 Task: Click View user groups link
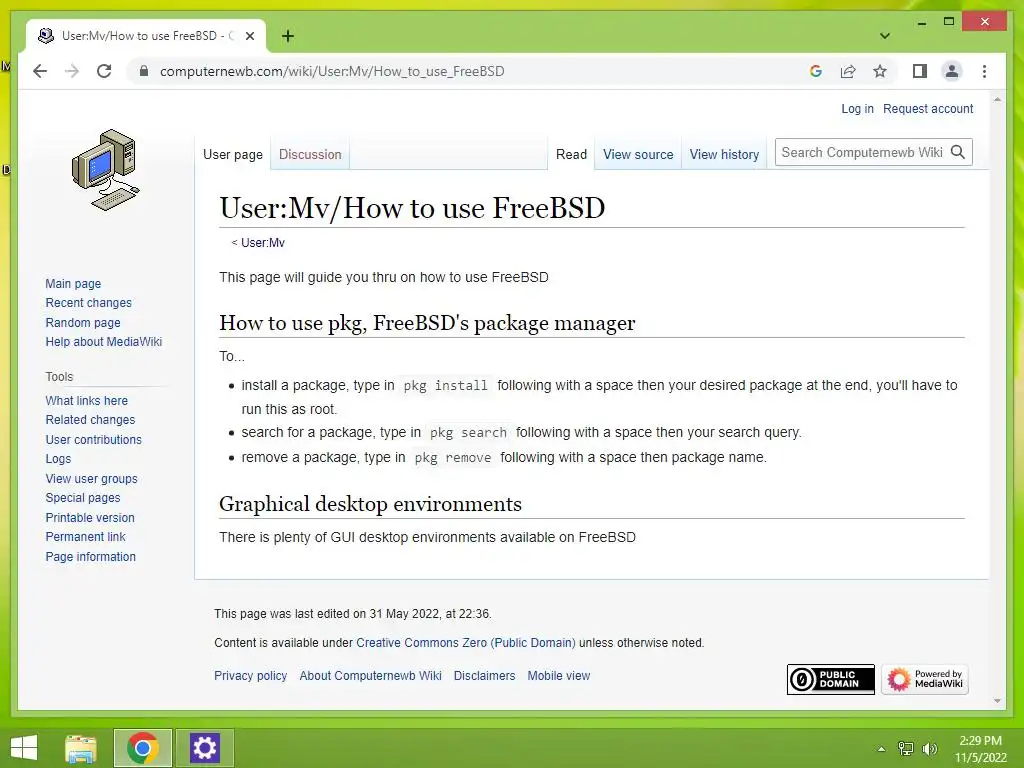[91, 479]
